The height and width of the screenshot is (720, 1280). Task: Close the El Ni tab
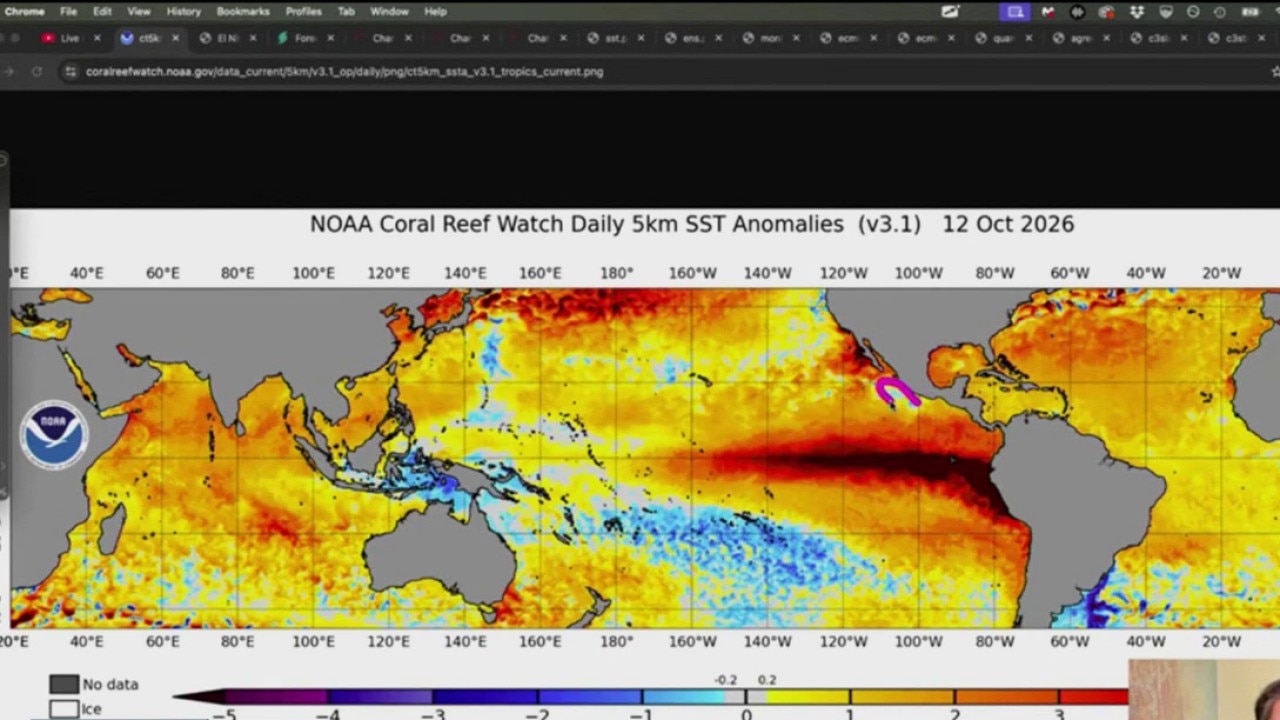(x=253, y=38)
